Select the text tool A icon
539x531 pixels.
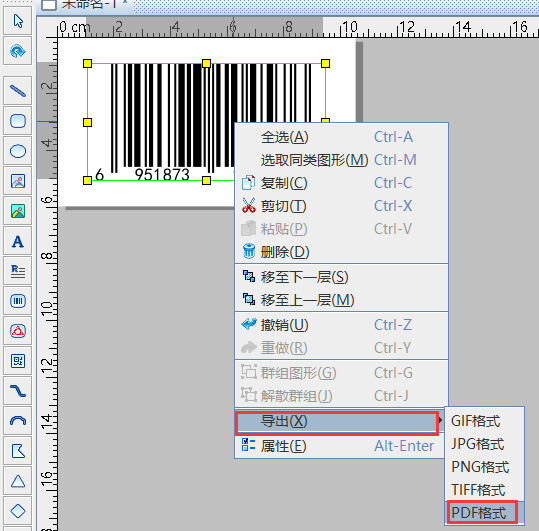18,241
